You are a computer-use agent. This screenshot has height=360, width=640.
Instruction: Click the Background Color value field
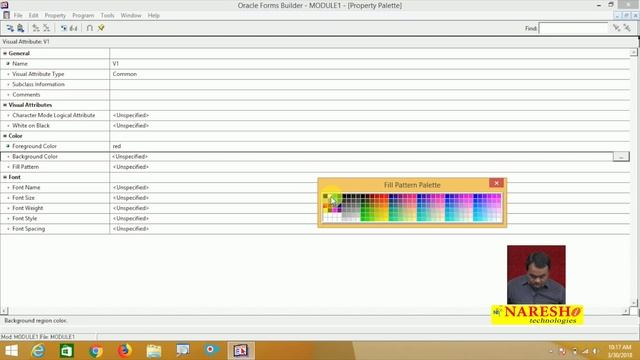(x=361, y=157)
